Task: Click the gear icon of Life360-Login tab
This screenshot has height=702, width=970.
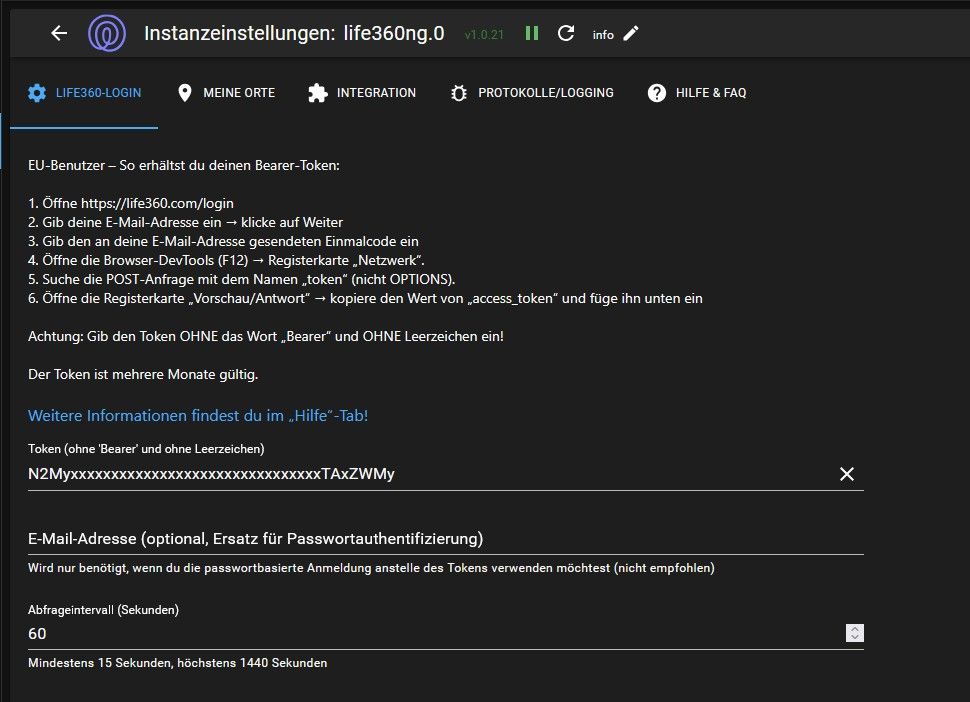Action: [x=37, y=93]
